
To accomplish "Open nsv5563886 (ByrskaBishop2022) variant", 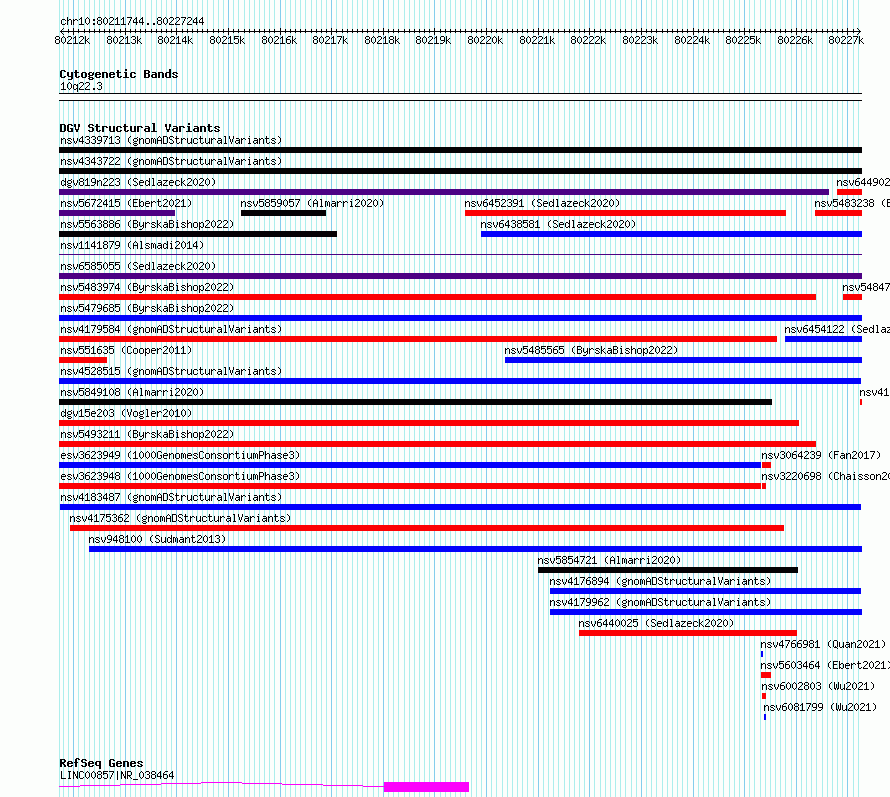I will point(147,224).
